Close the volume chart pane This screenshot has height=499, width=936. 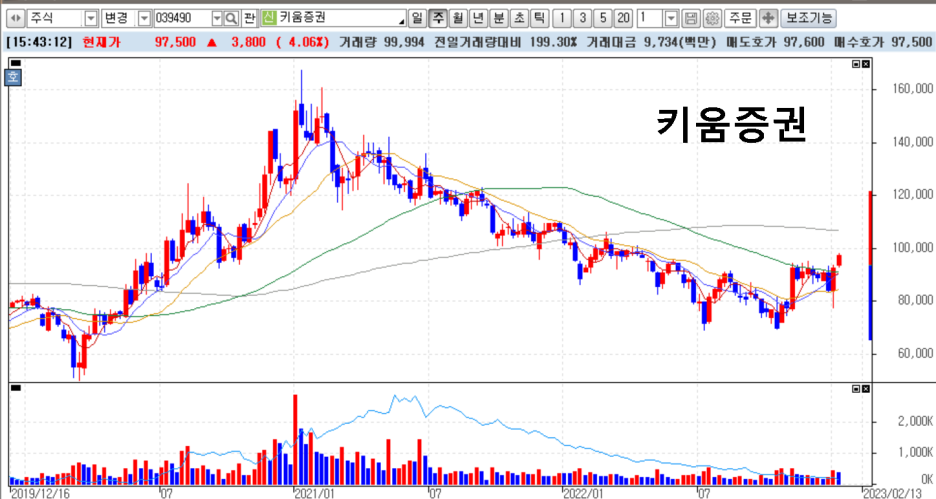866,389
